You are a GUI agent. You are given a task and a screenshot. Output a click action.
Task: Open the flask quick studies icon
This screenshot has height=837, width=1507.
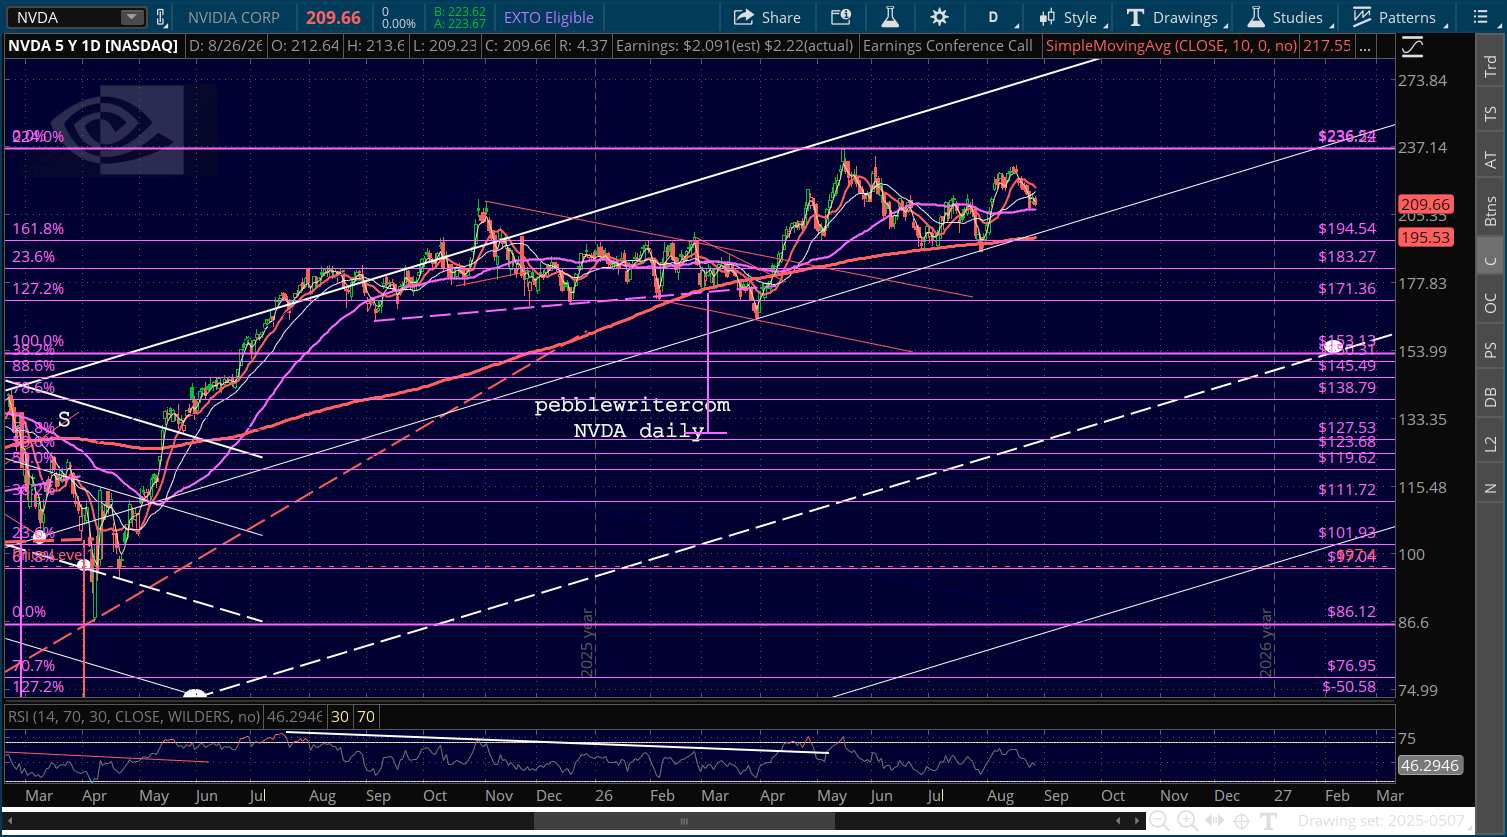890,17
